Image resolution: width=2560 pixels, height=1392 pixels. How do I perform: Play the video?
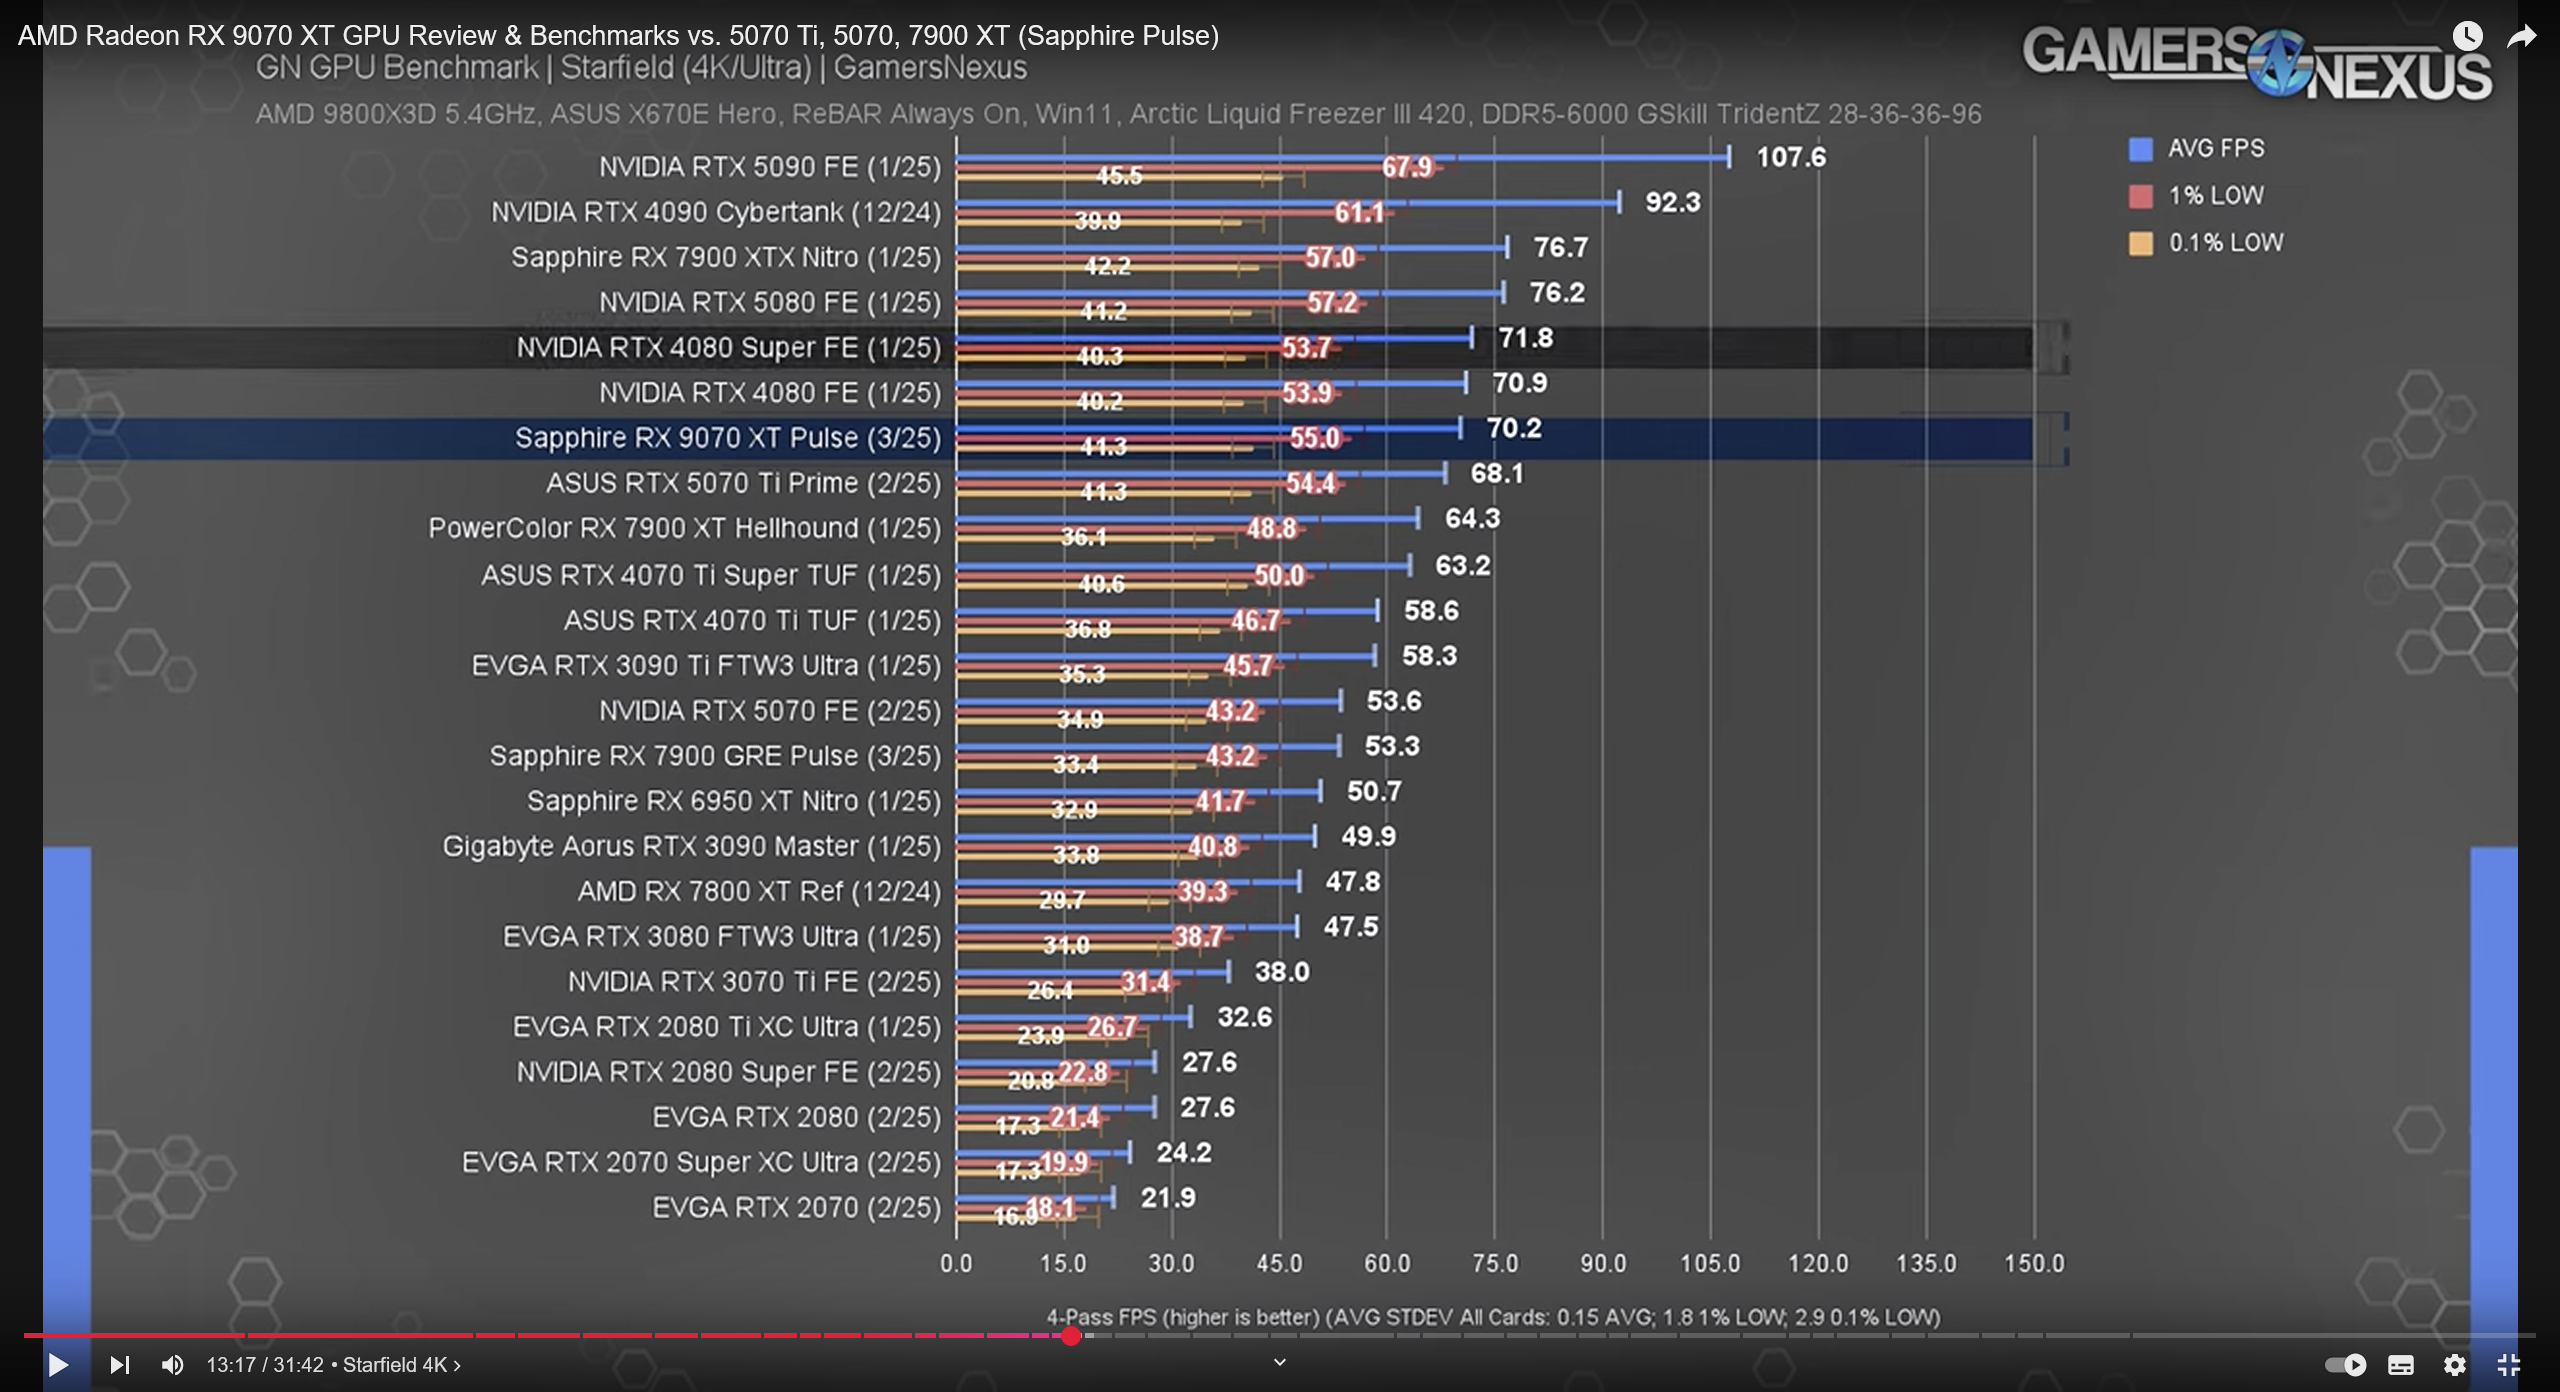(58, 1364)
